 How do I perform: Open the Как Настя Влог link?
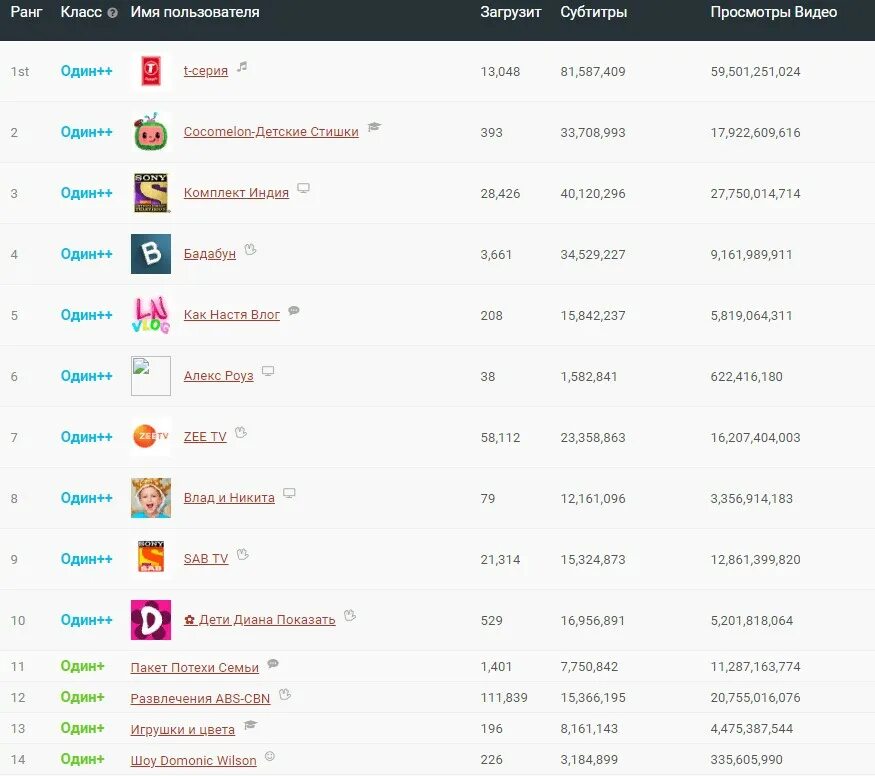click(x=232, y=315)
